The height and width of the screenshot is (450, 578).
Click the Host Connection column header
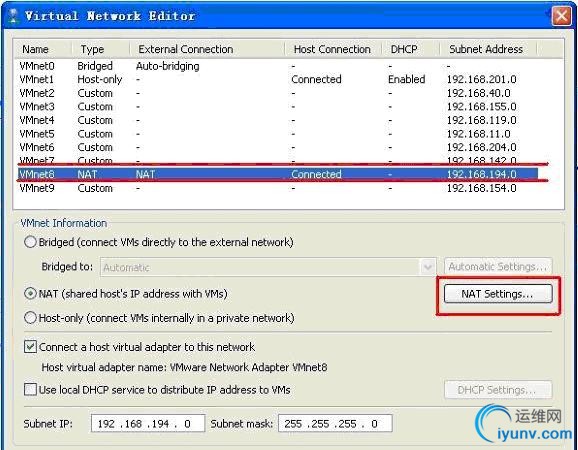(x=333, y=49)
